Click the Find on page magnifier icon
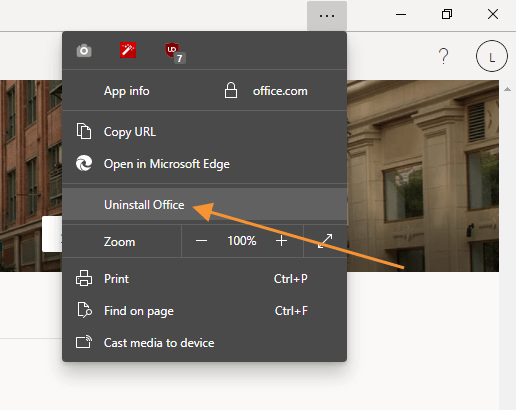The height and width of the screenshot is (410, 516). pos(85,310)
